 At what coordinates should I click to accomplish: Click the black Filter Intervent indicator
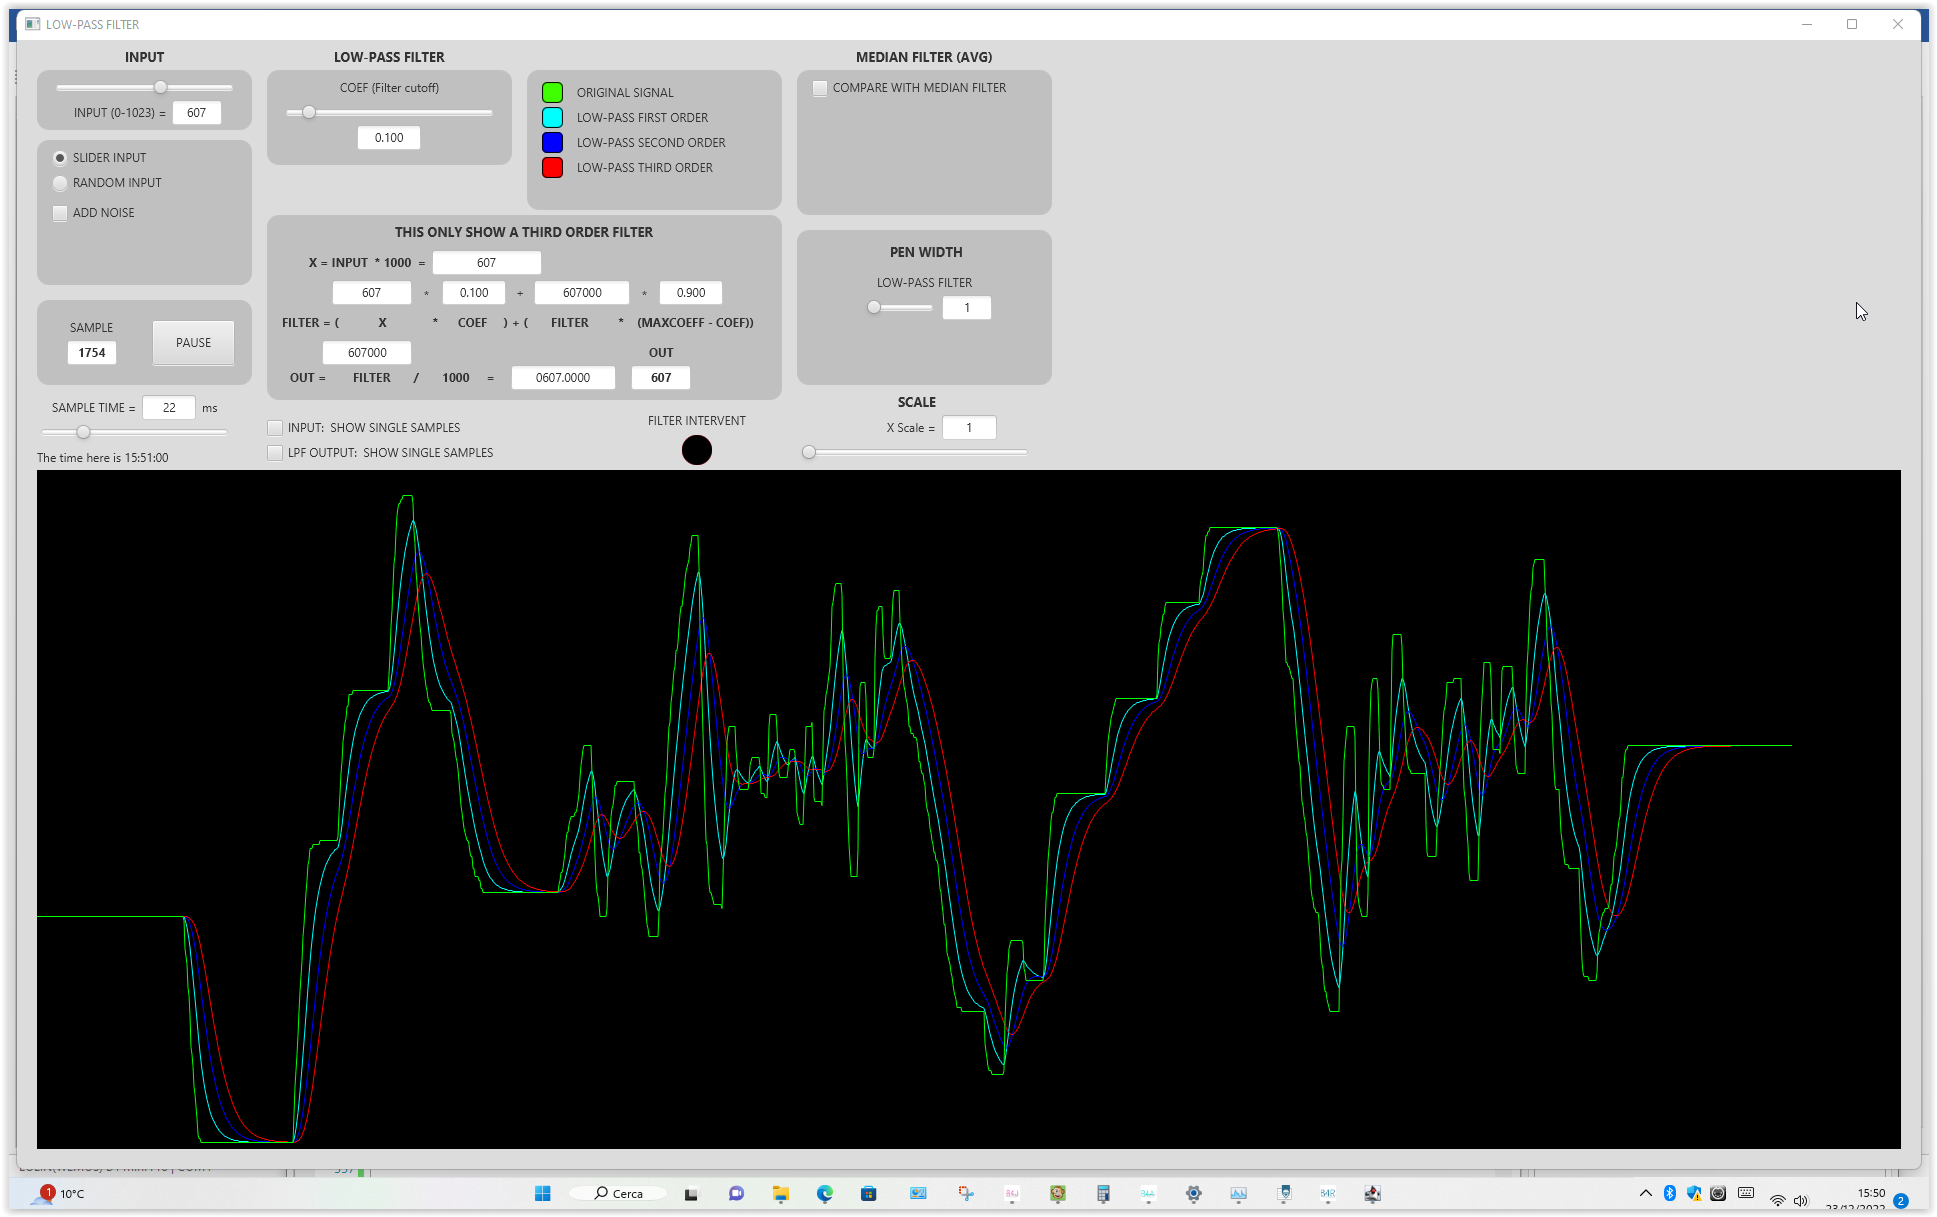pos(697,450)
